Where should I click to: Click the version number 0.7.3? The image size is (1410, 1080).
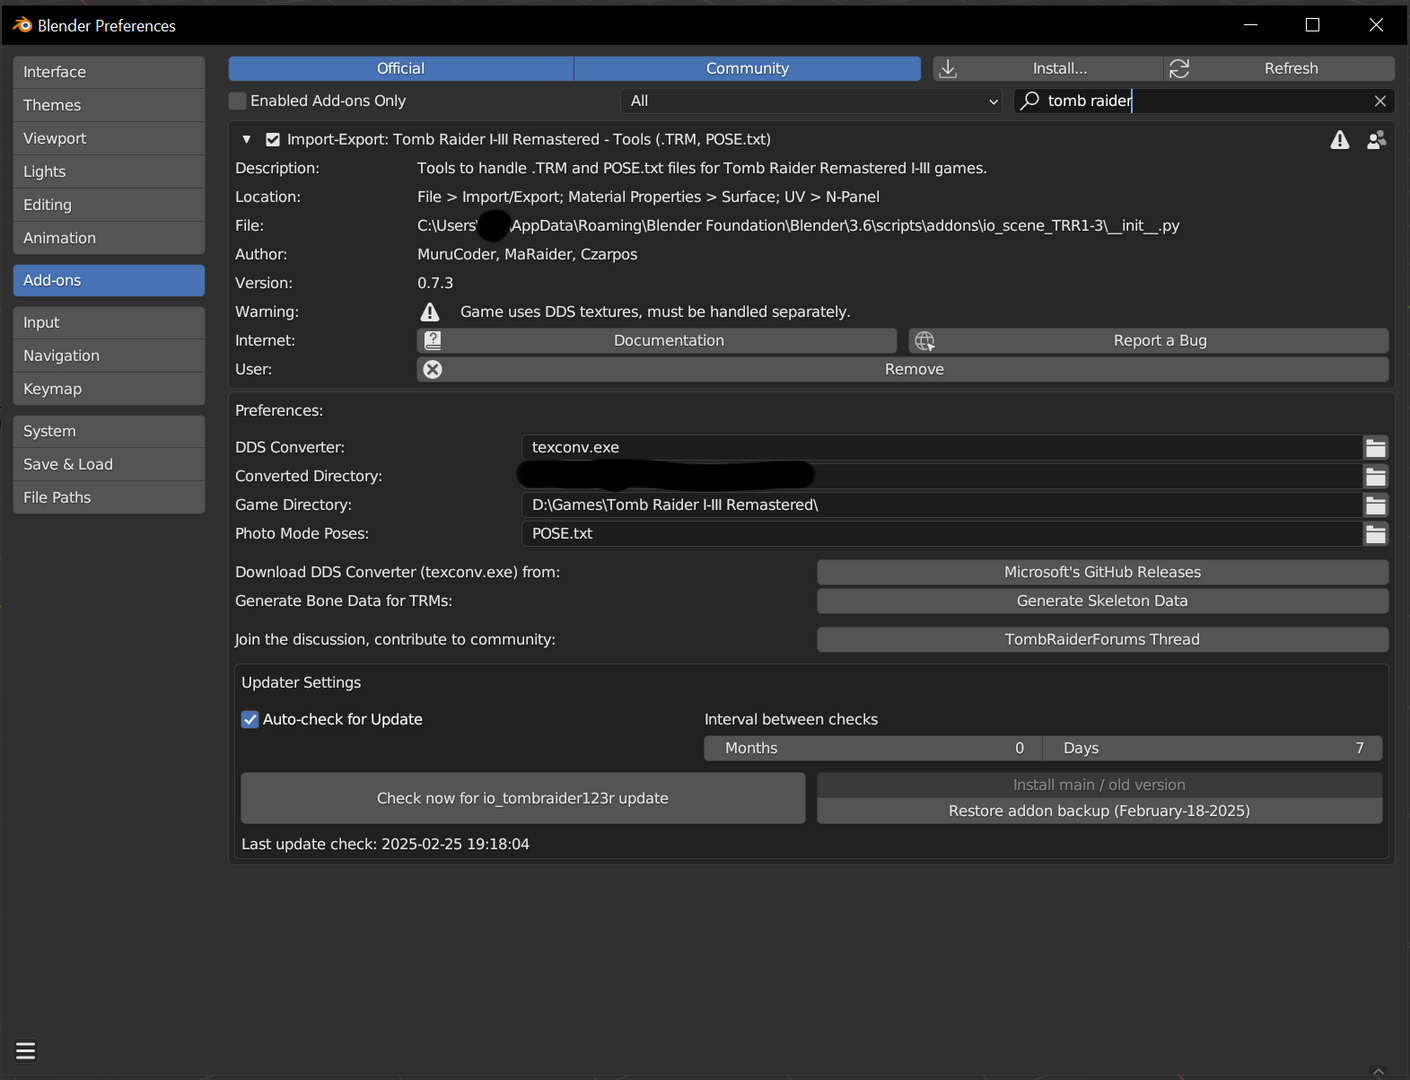tap(435, 283)
